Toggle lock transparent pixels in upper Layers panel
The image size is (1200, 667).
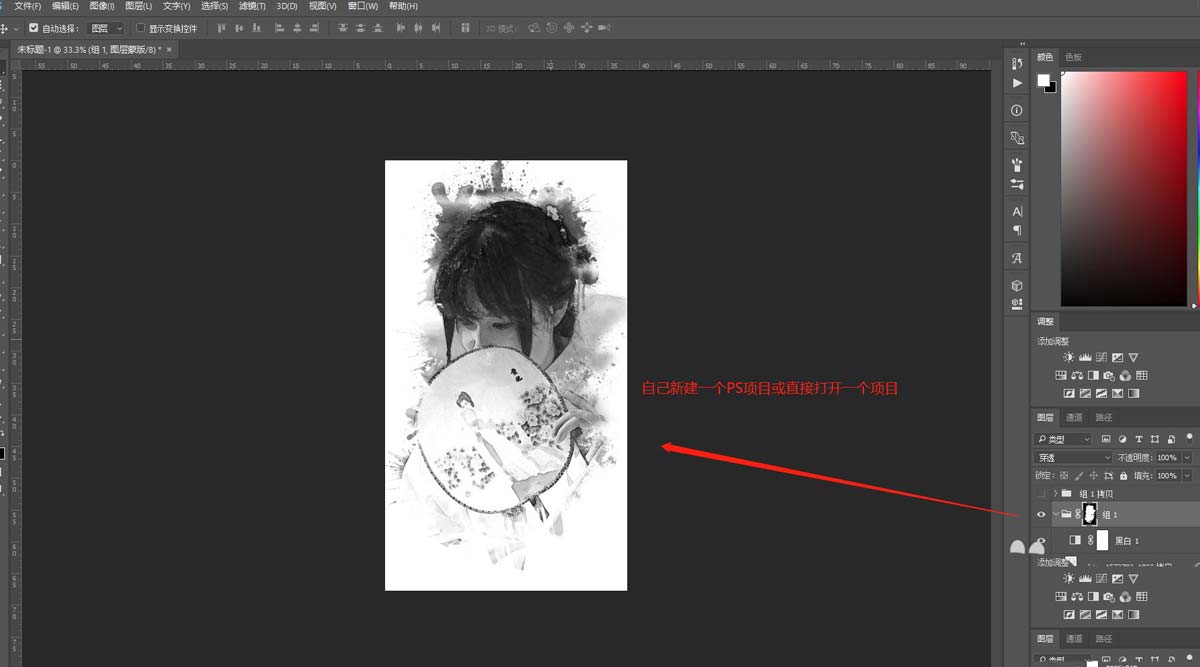pyautogui.click(x=1064, y=475)
